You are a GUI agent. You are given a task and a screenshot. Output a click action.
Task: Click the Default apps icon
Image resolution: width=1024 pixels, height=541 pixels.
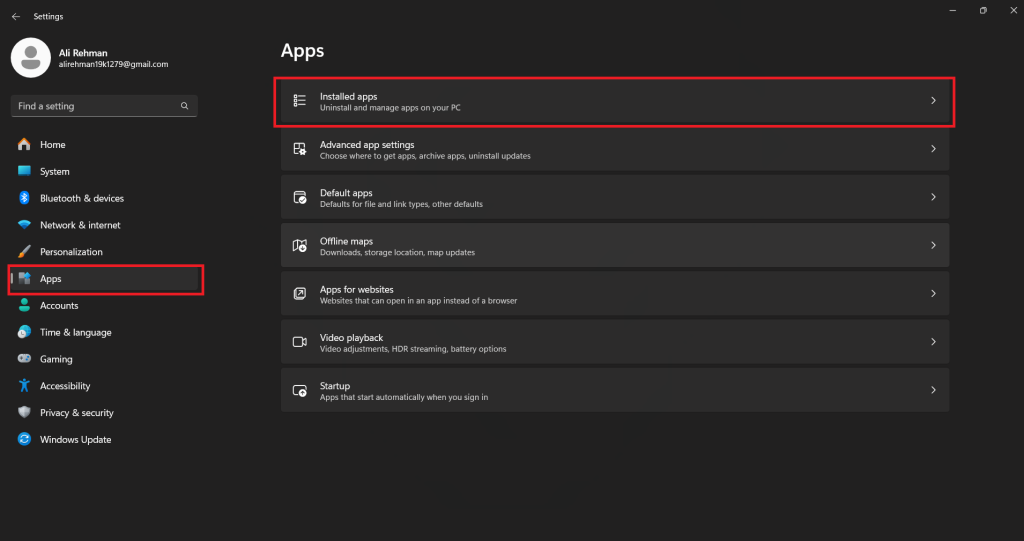pos(300,197)
